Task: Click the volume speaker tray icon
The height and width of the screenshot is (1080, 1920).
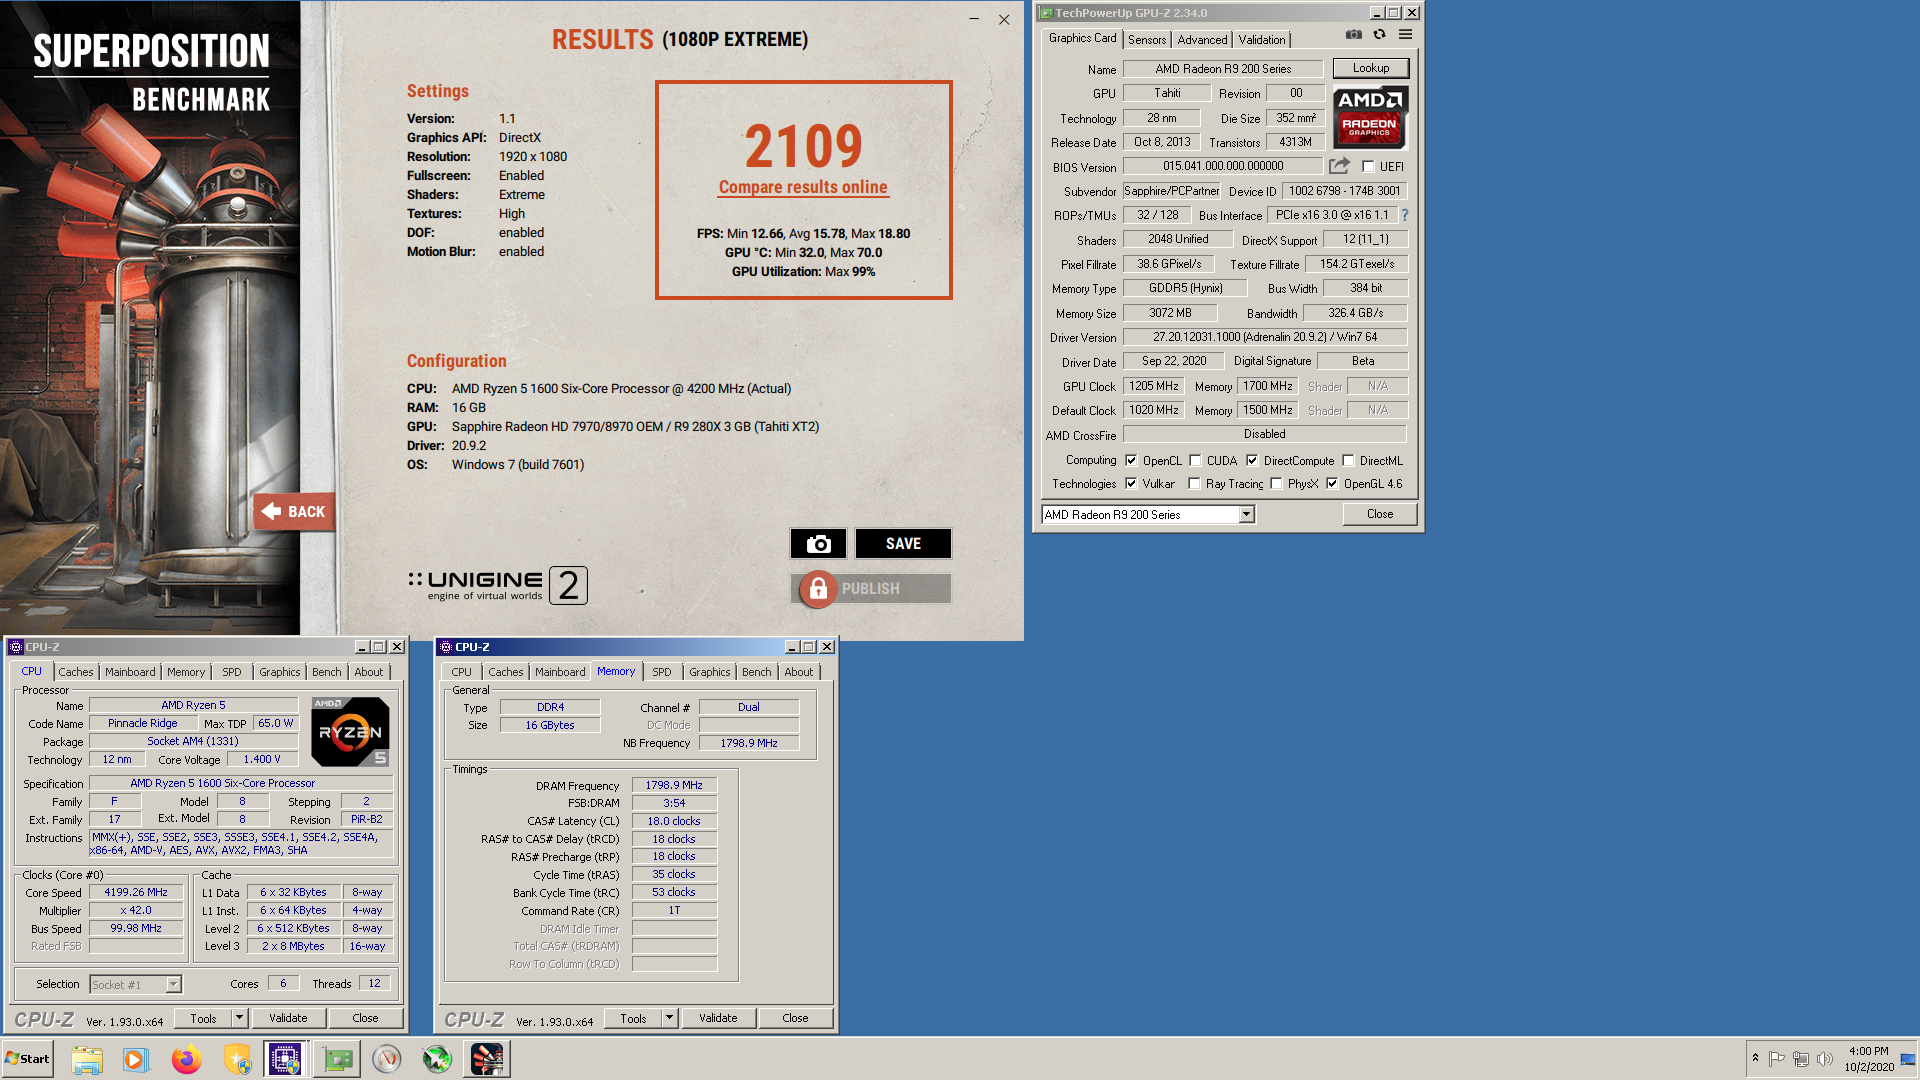Action: [x=1825, y=1059]
